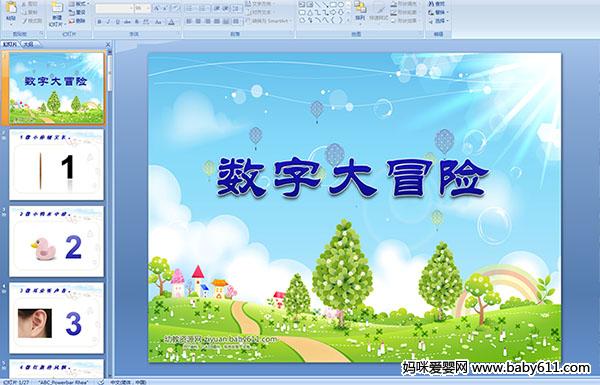This screenshot has width=600, height=385.
Task: Open the Change Case (Aa) menu
Action: [x=158, y=22]
